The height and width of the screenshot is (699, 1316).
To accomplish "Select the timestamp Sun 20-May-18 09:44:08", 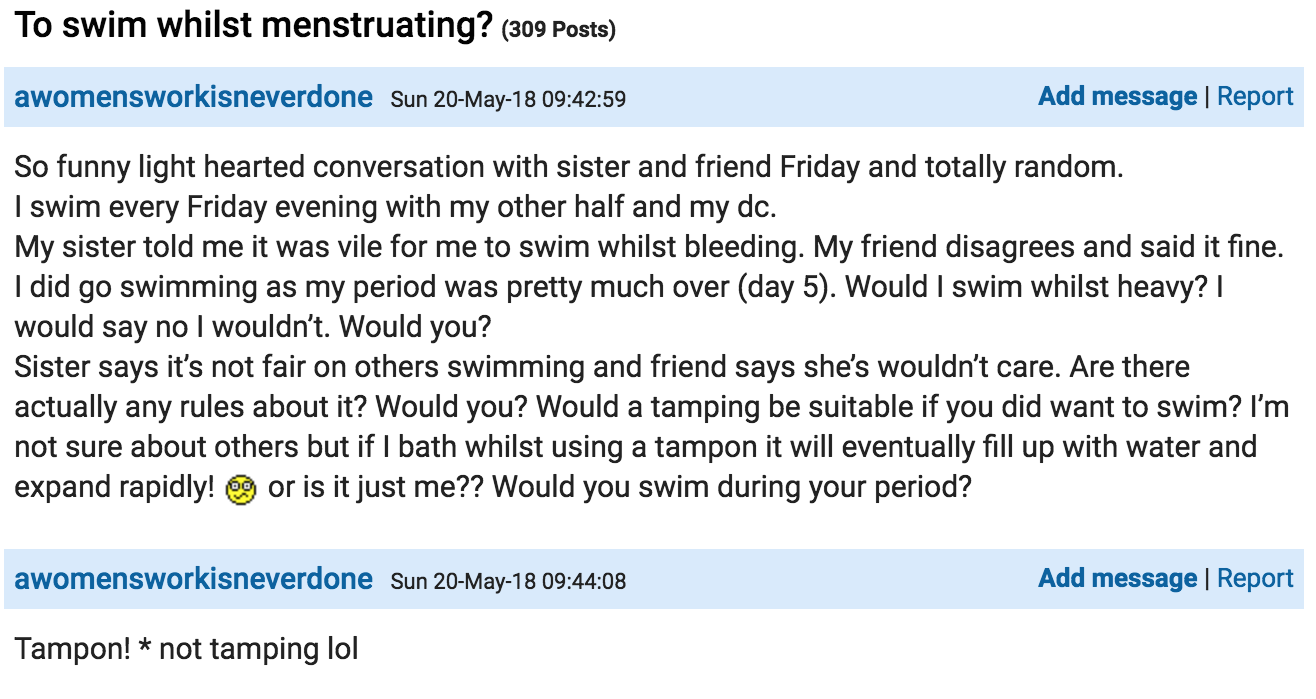I will [508, 581].
